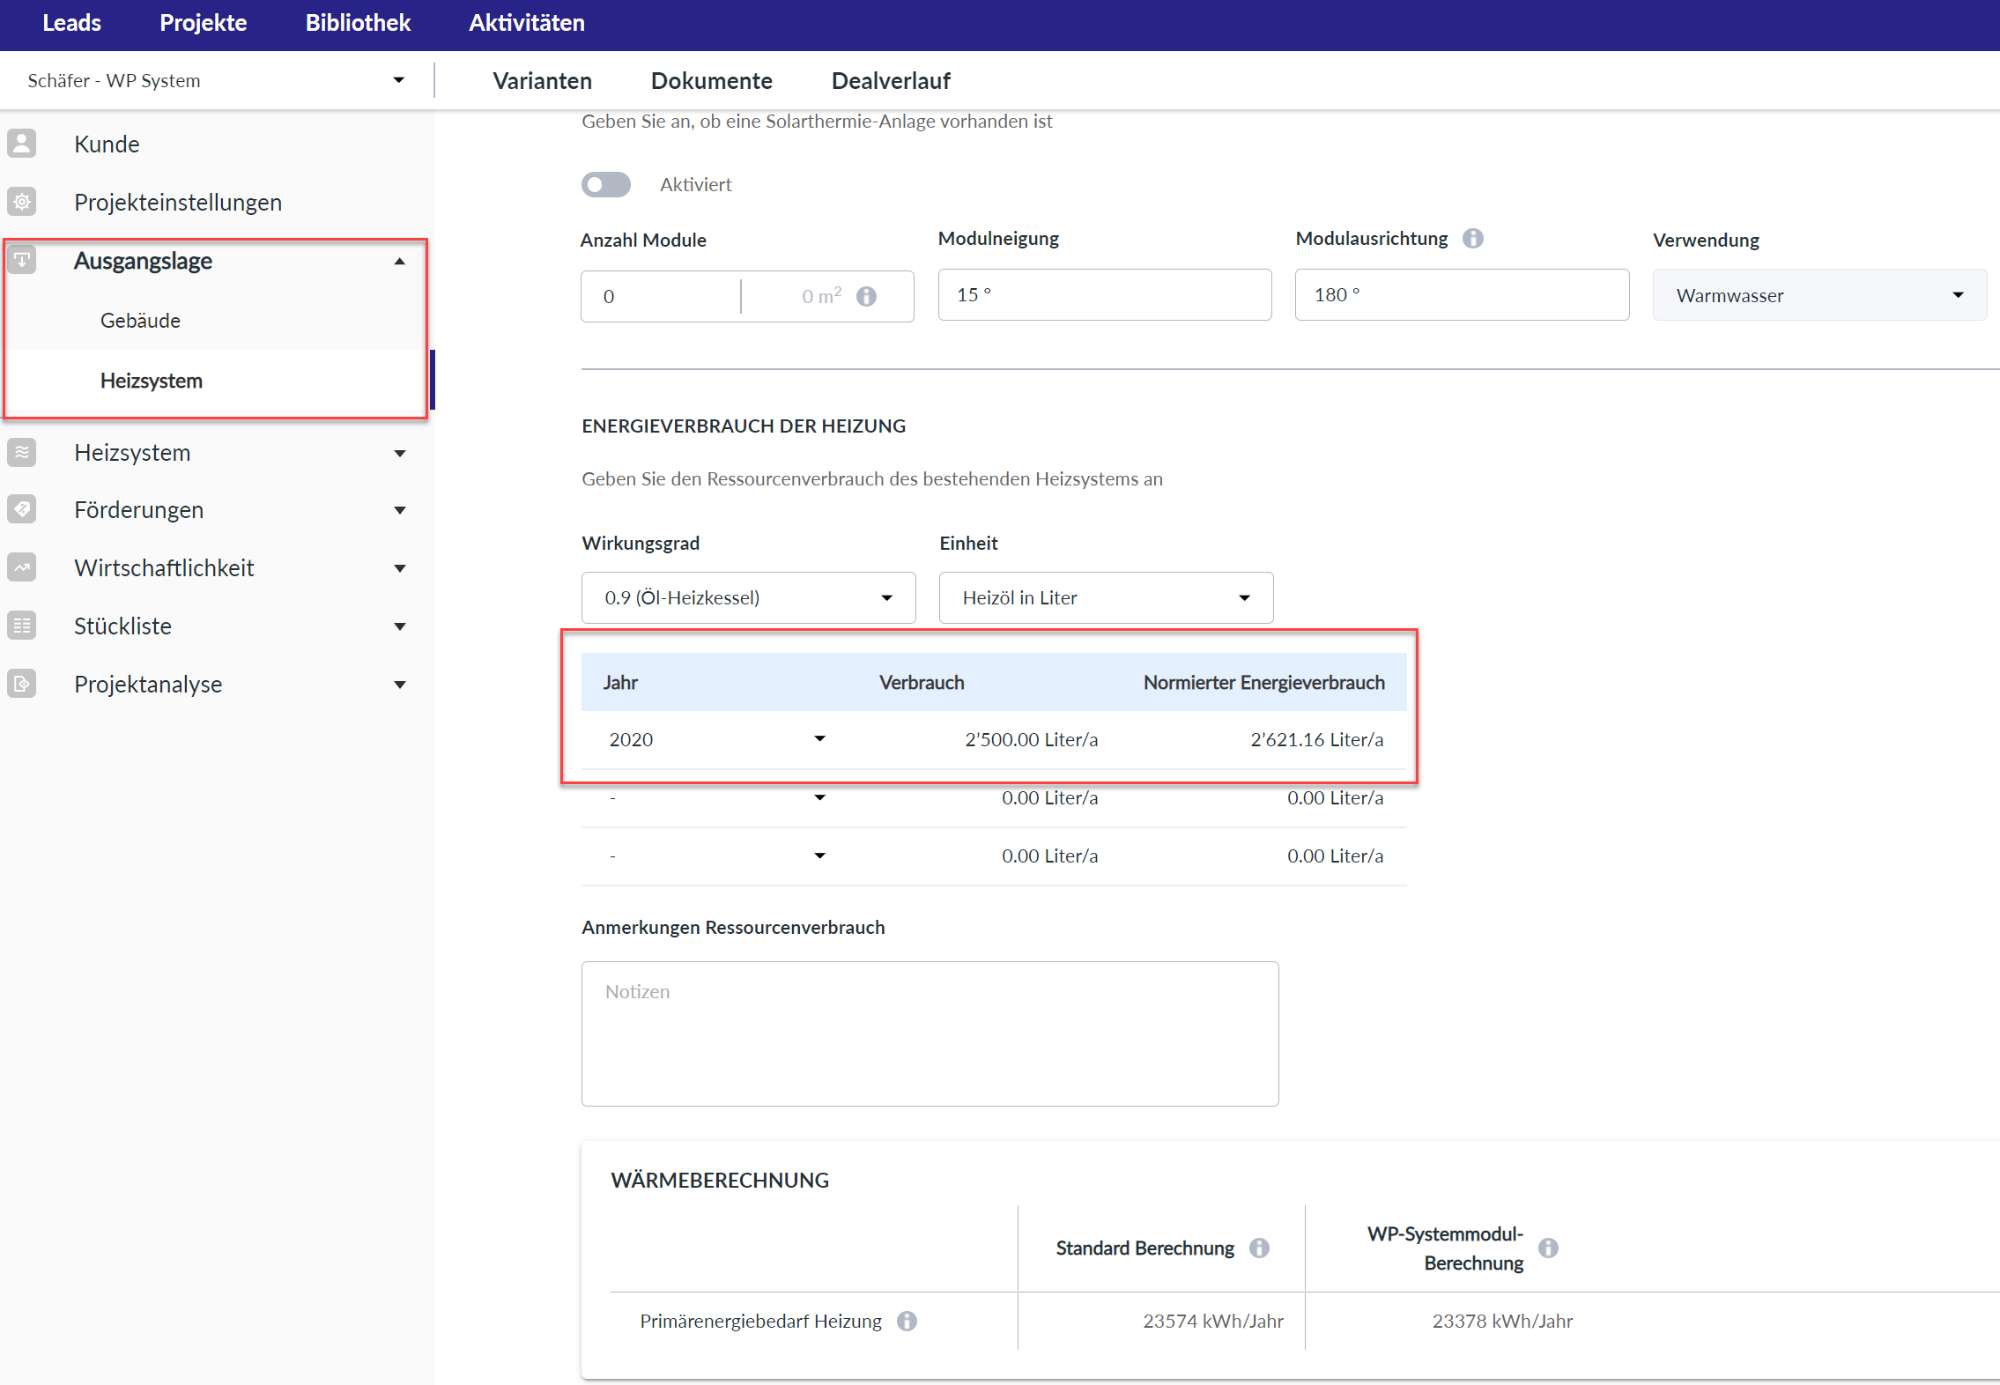Viewport: 2000px width, 1385px height.
Task: Click the Projekteinstellungen gear icon
Action: click(x=22, y=201)
